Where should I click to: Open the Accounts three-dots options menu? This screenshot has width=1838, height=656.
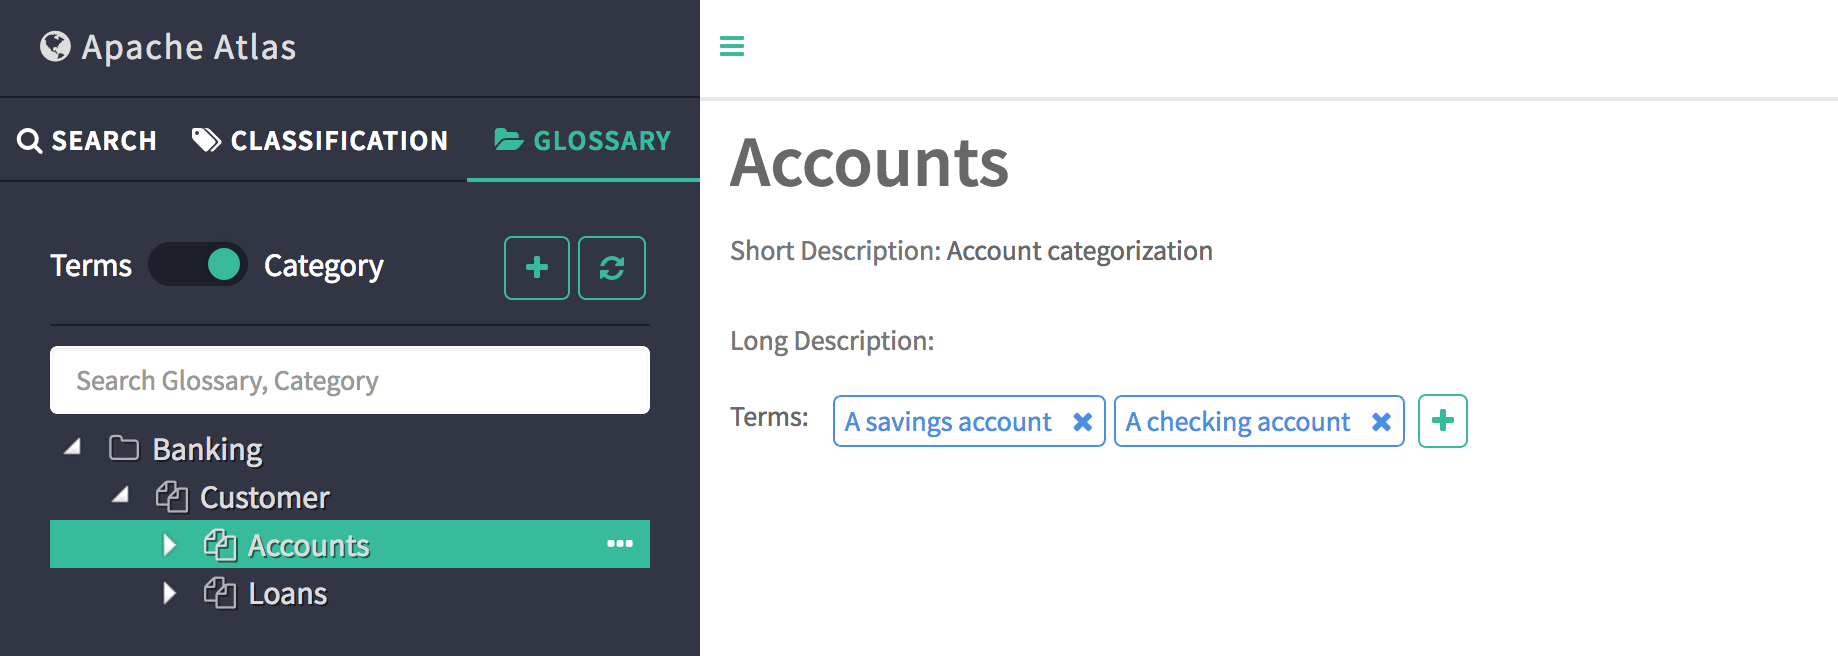pyautogui.click(x=620, y=544)
